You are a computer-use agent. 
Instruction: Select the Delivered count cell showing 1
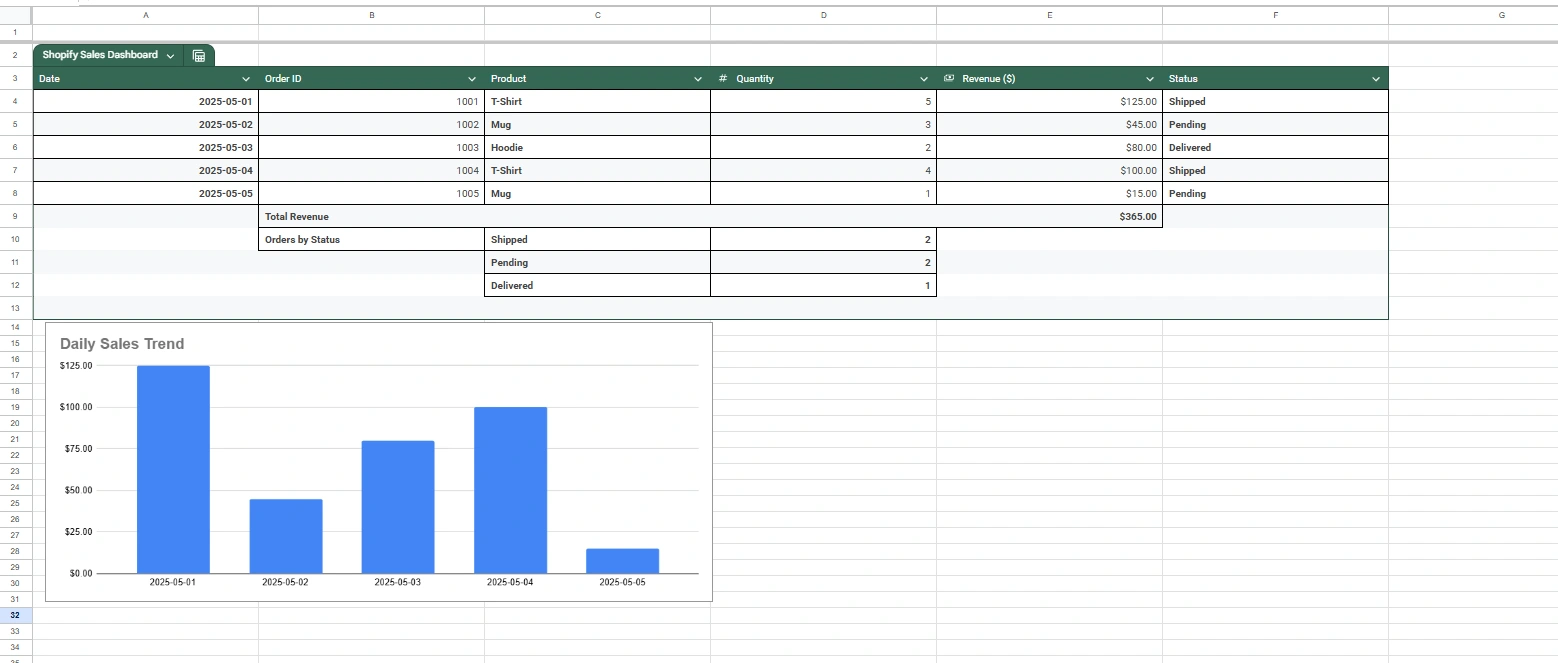(x=823, y=286)
